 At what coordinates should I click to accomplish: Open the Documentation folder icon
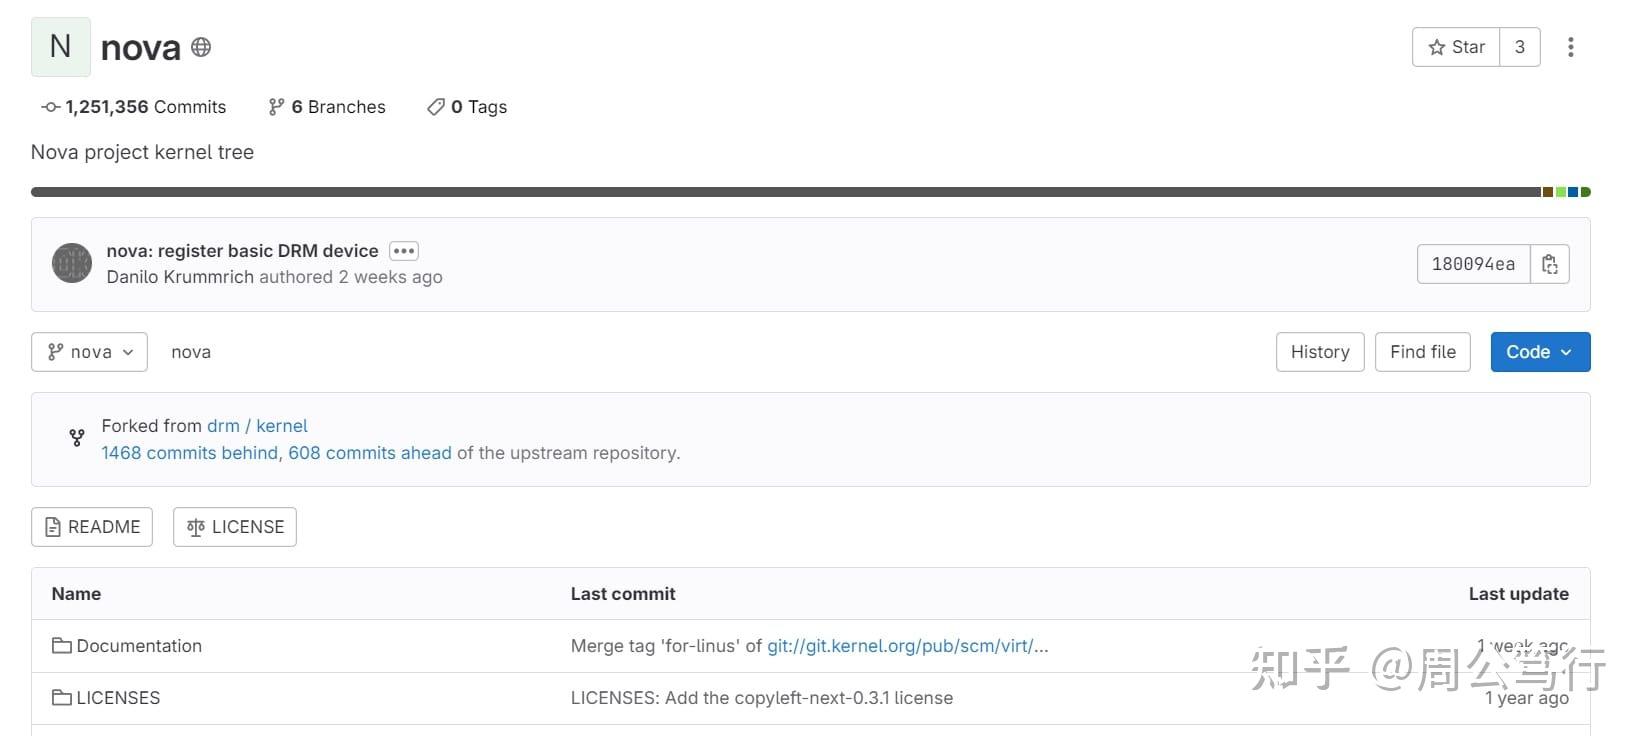pyautogui.click(x=62, y=645)
